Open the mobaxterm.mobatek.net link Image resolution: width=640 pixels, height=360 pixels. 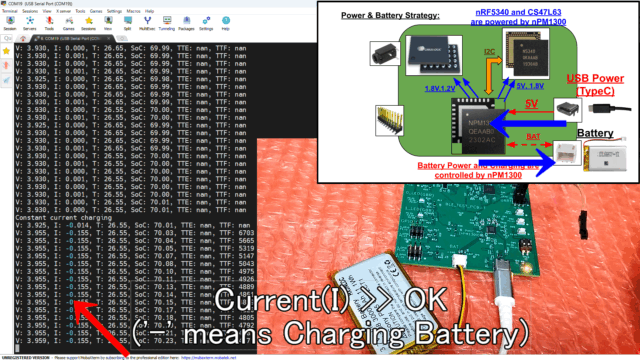(x=209, y=358)
